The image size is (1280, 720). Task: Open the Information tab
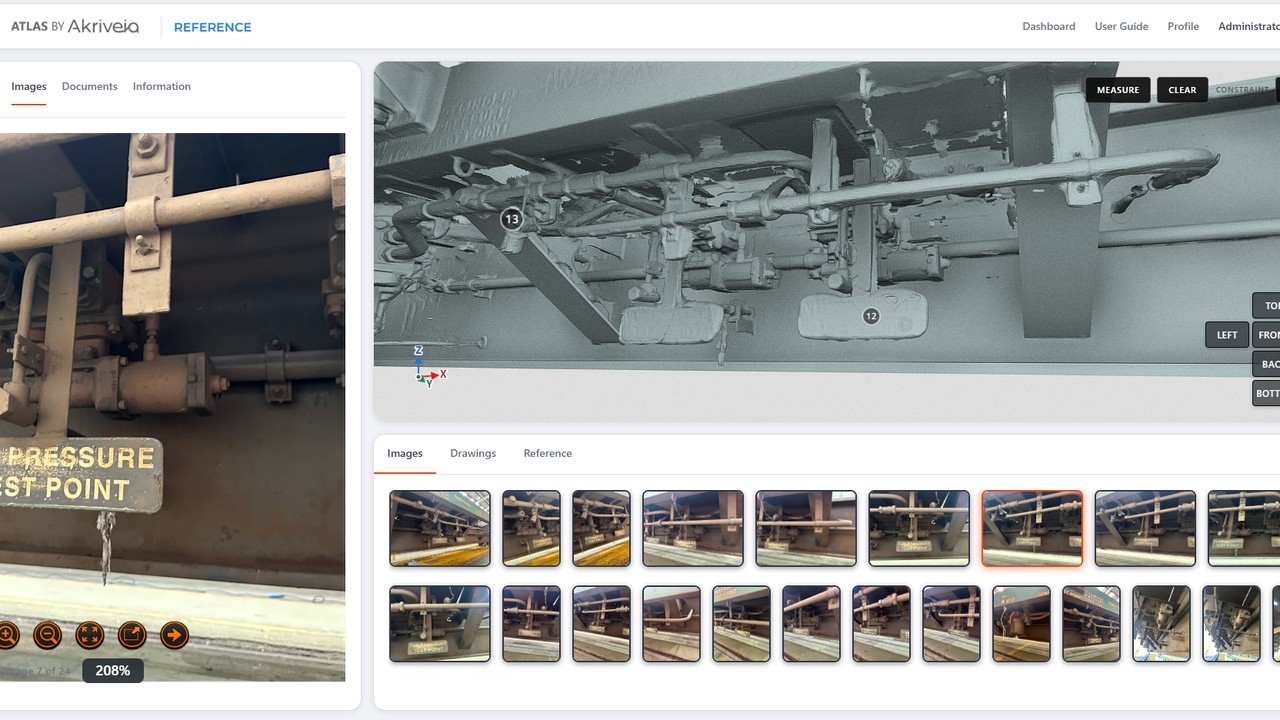162,86
